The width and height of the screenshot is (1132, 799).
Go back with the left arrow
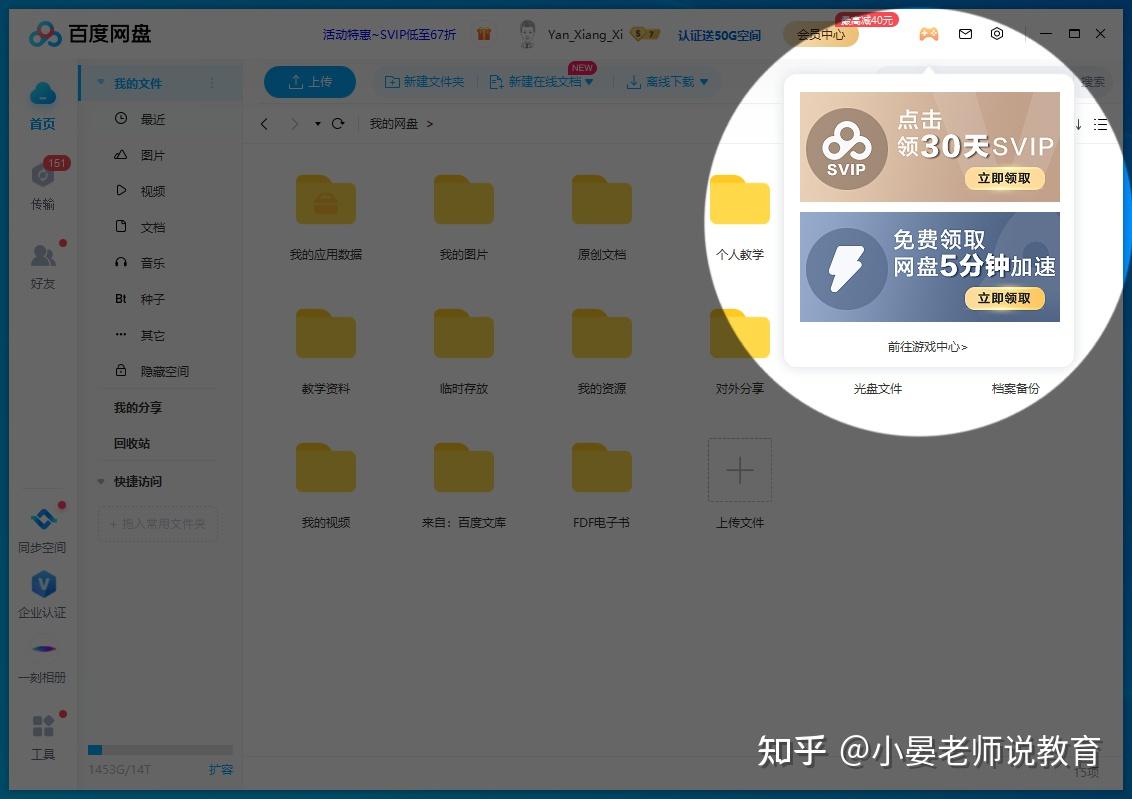coord(264,124)
